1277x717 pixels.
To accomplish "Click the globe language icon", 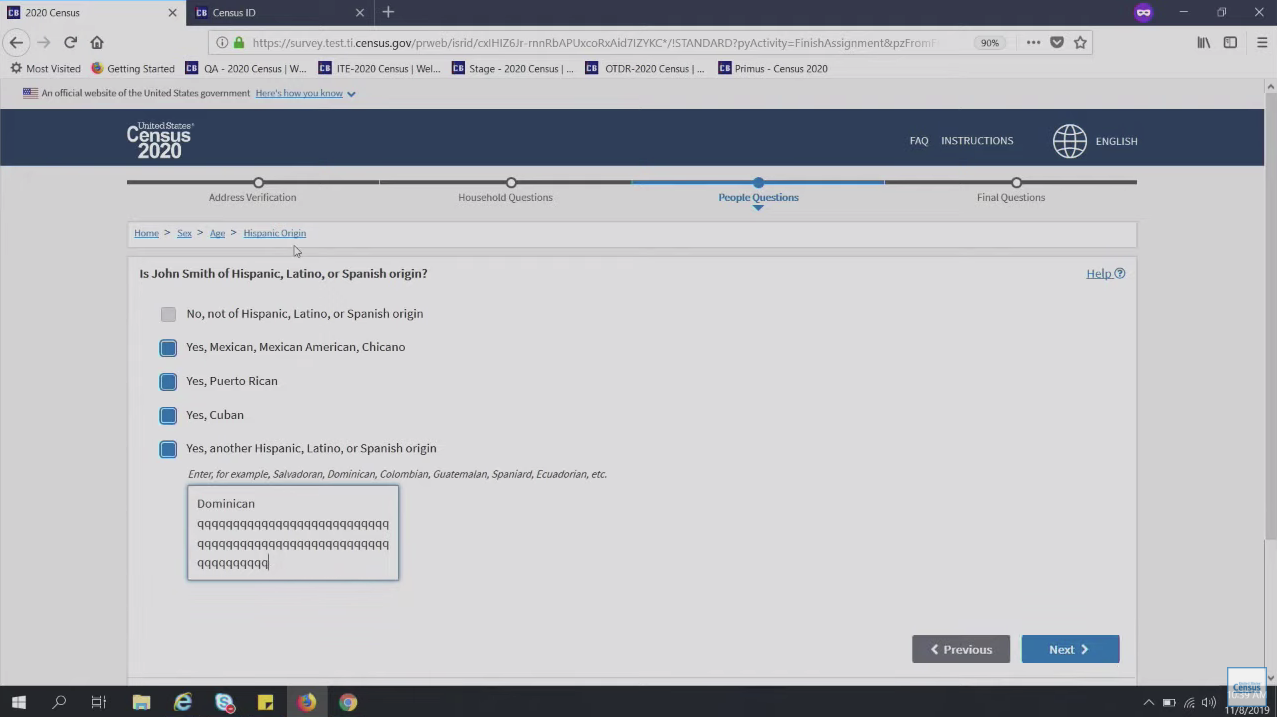I will click(1069, 141).
